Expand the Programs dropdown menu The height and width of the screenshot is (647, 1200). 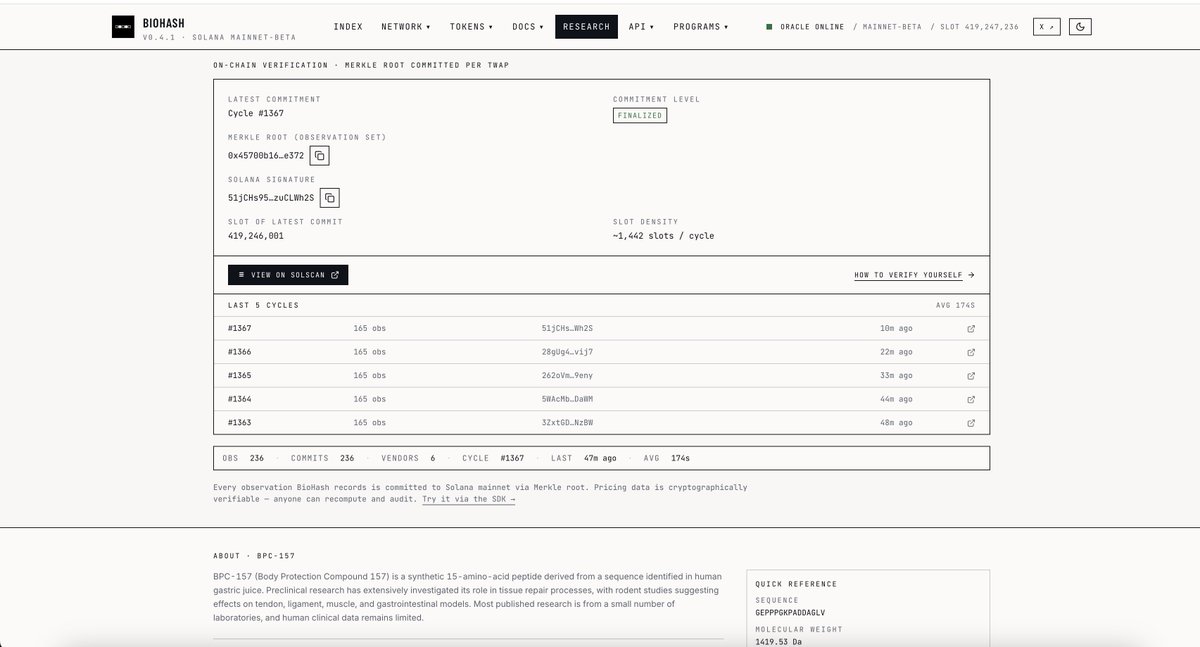point(701,27)
